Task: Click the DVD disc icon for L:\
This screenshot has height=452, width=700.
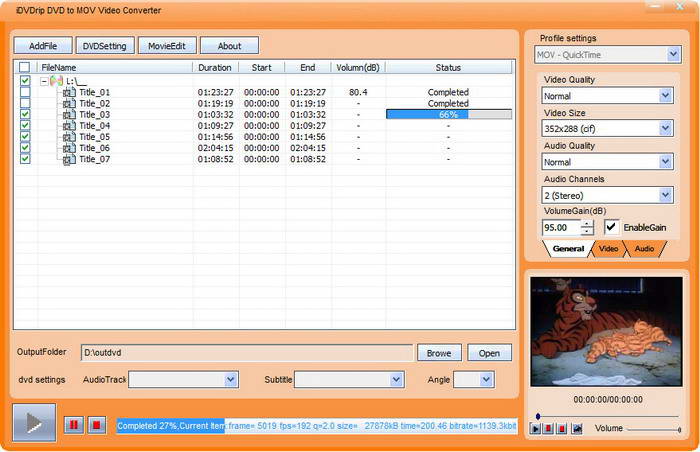Action: tap(56, 81)
